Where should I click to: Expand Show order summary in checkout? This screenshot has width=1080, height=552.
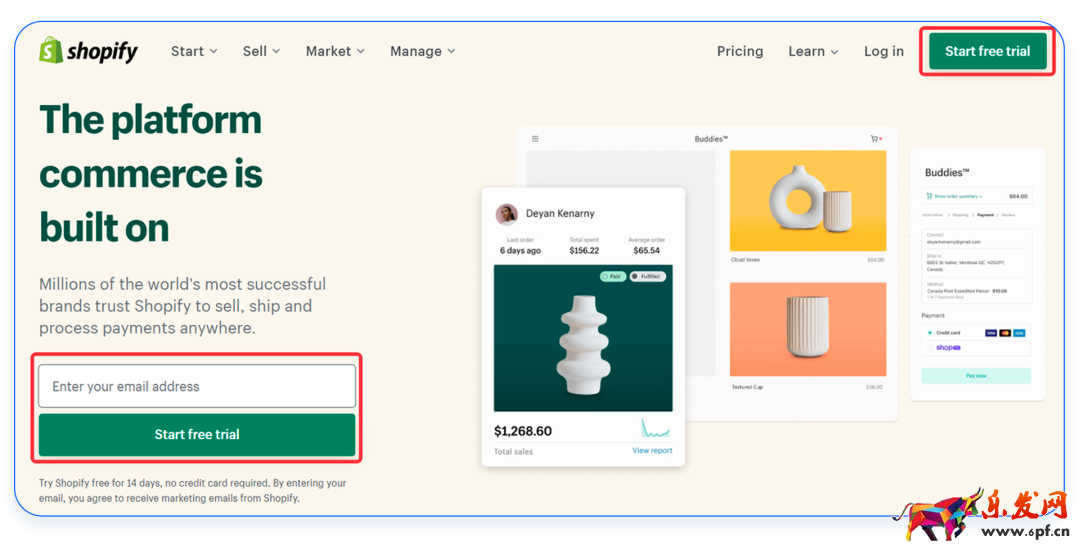(958, 196)
